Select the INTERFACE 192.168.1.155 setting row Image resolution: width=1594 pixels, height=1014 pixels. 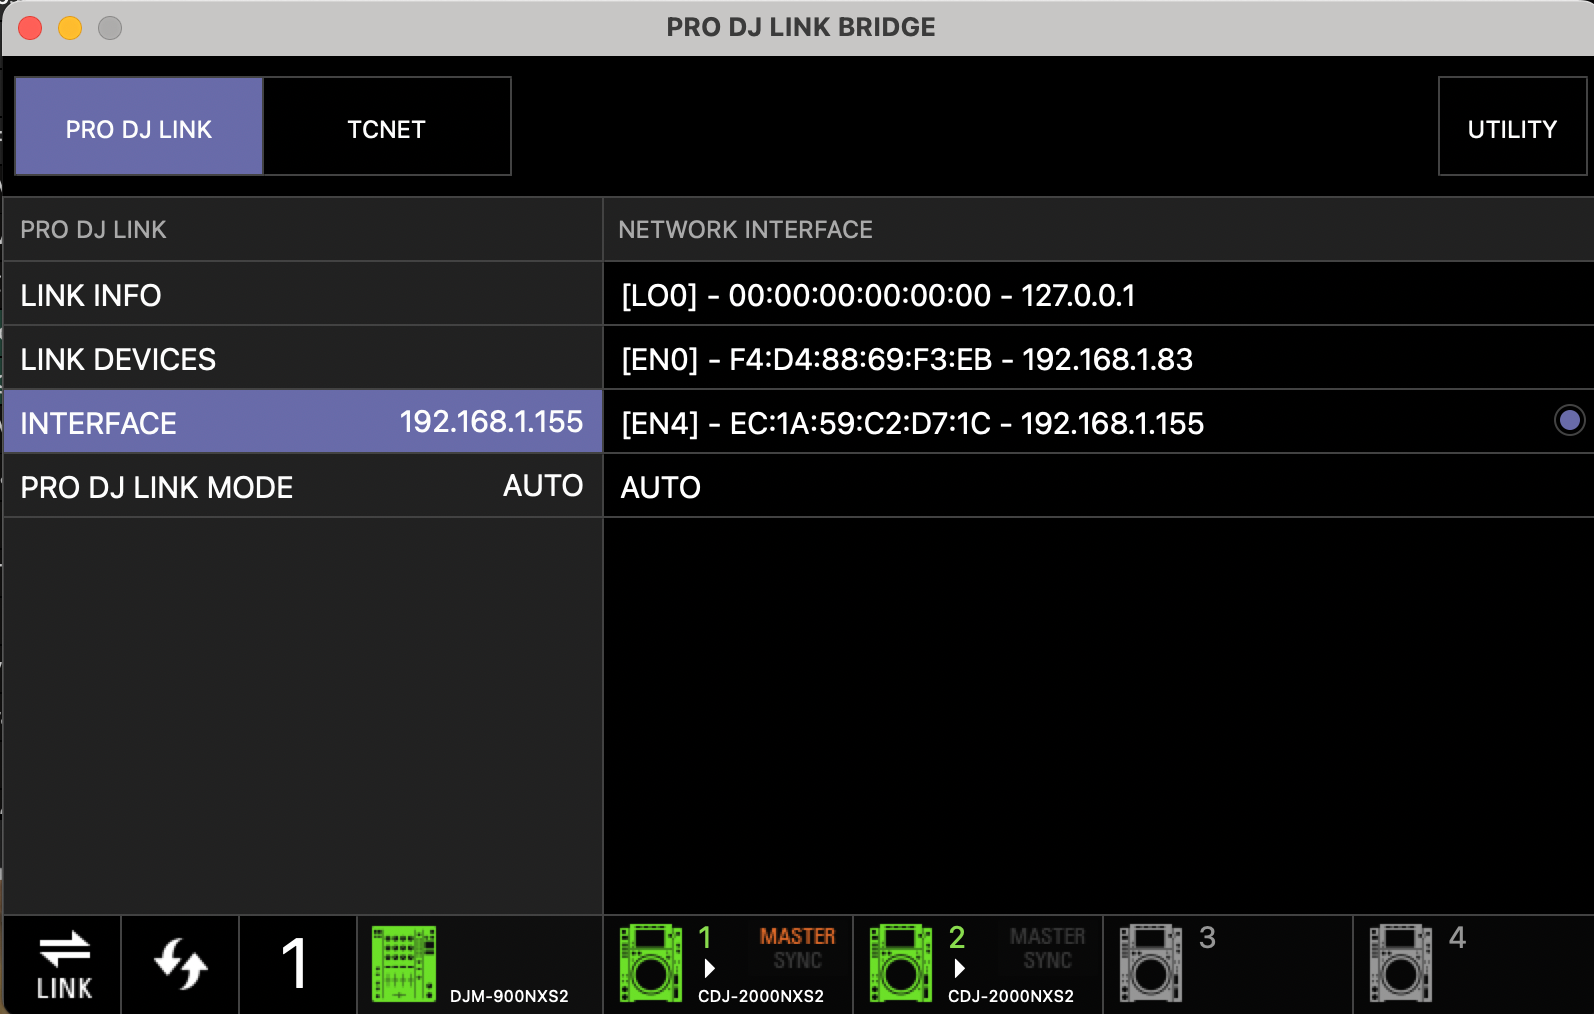pos(302,422)
